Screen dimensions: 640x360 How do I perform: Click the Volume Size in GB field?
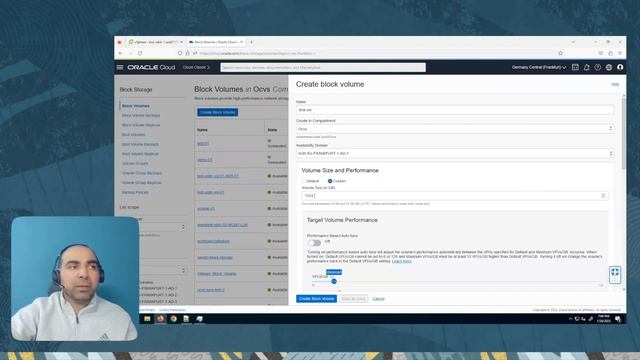(x=455, y=196)
